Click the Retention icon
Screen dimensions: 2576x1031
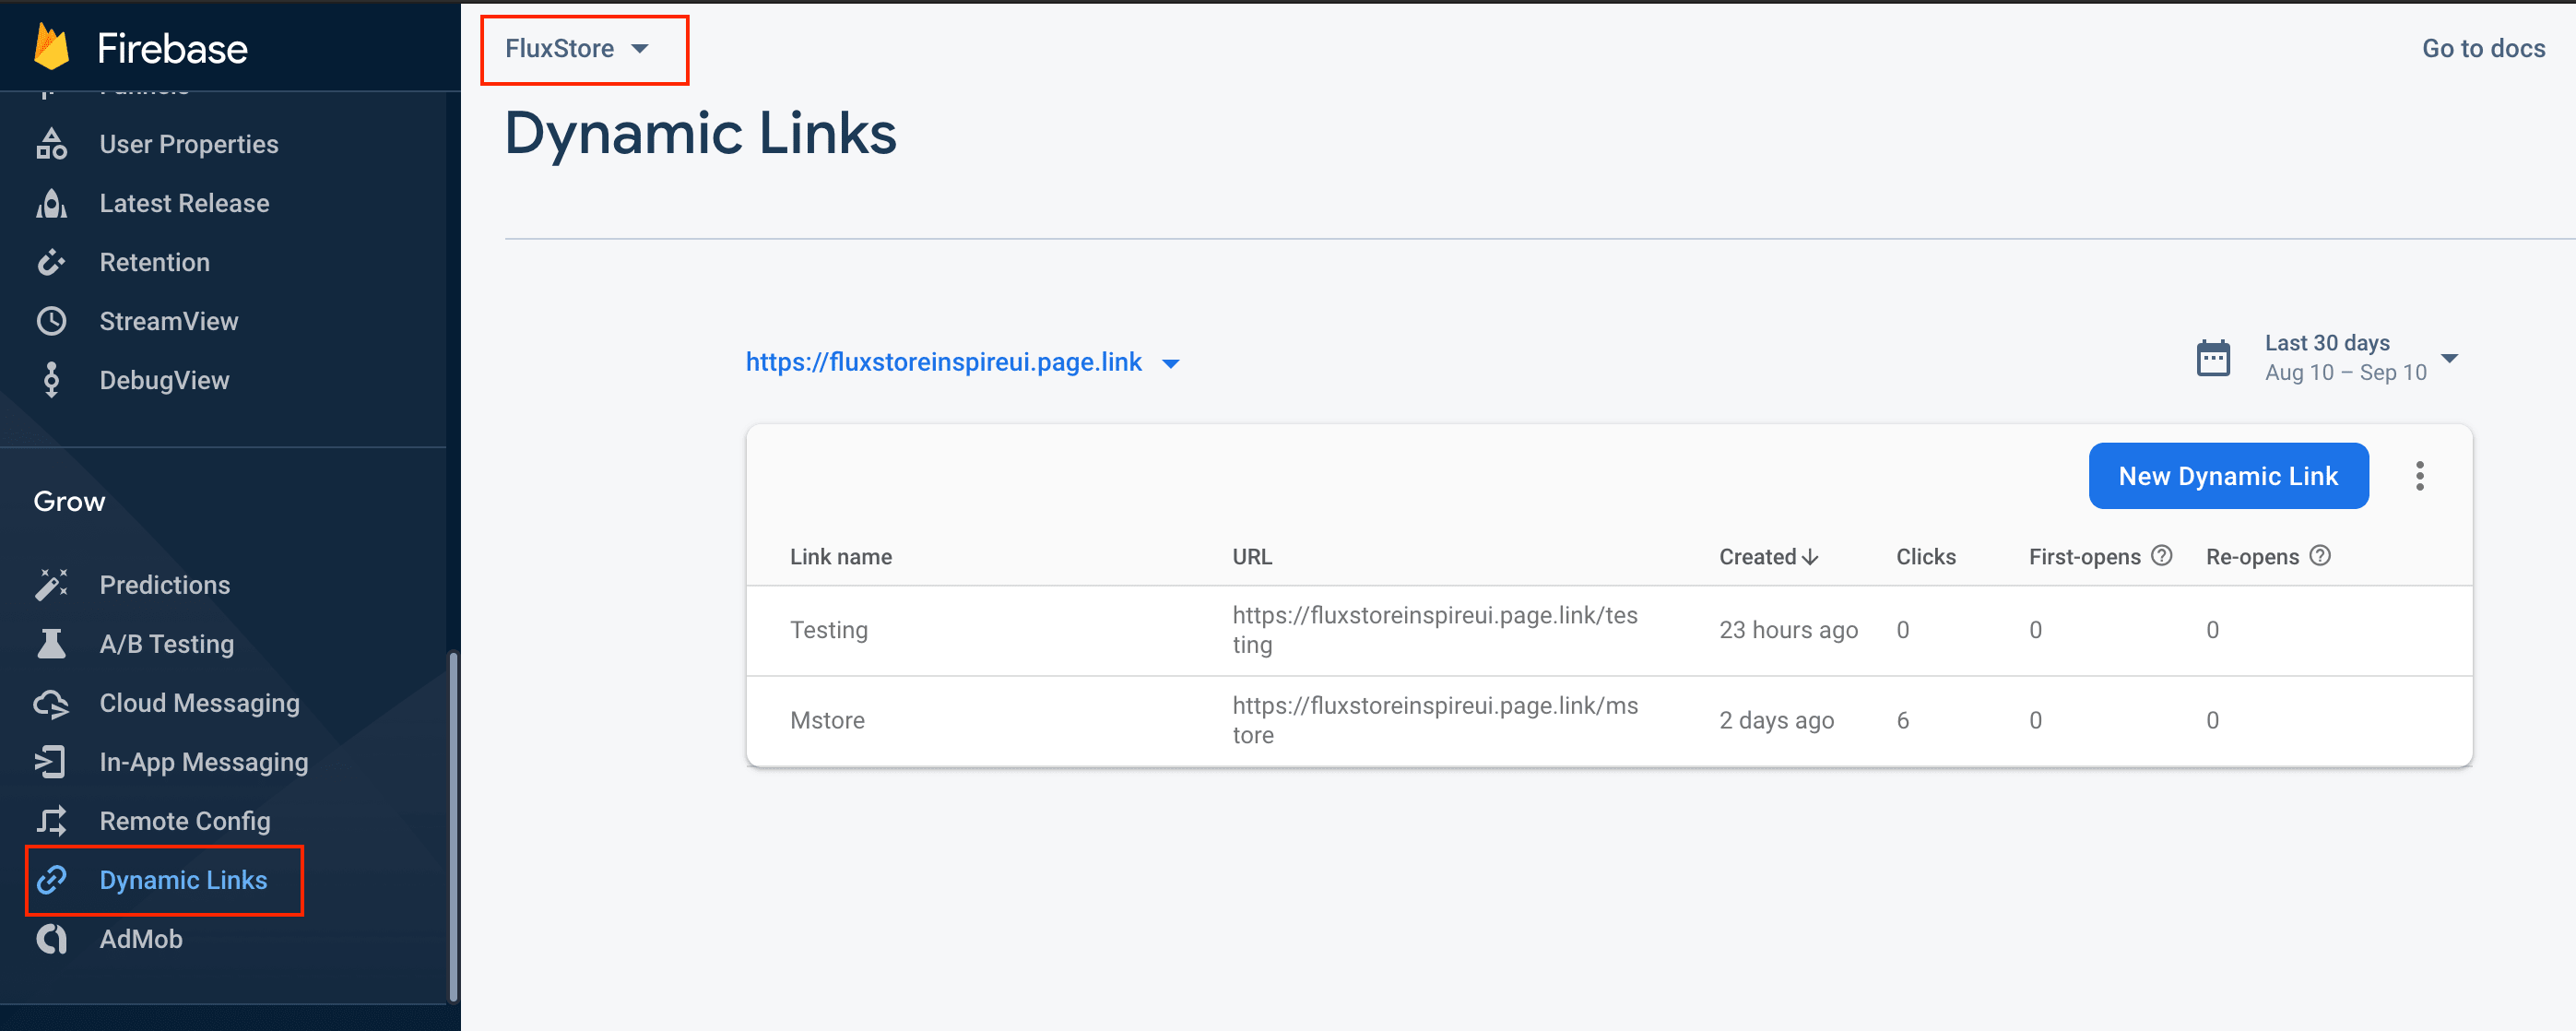click(51, 262)
